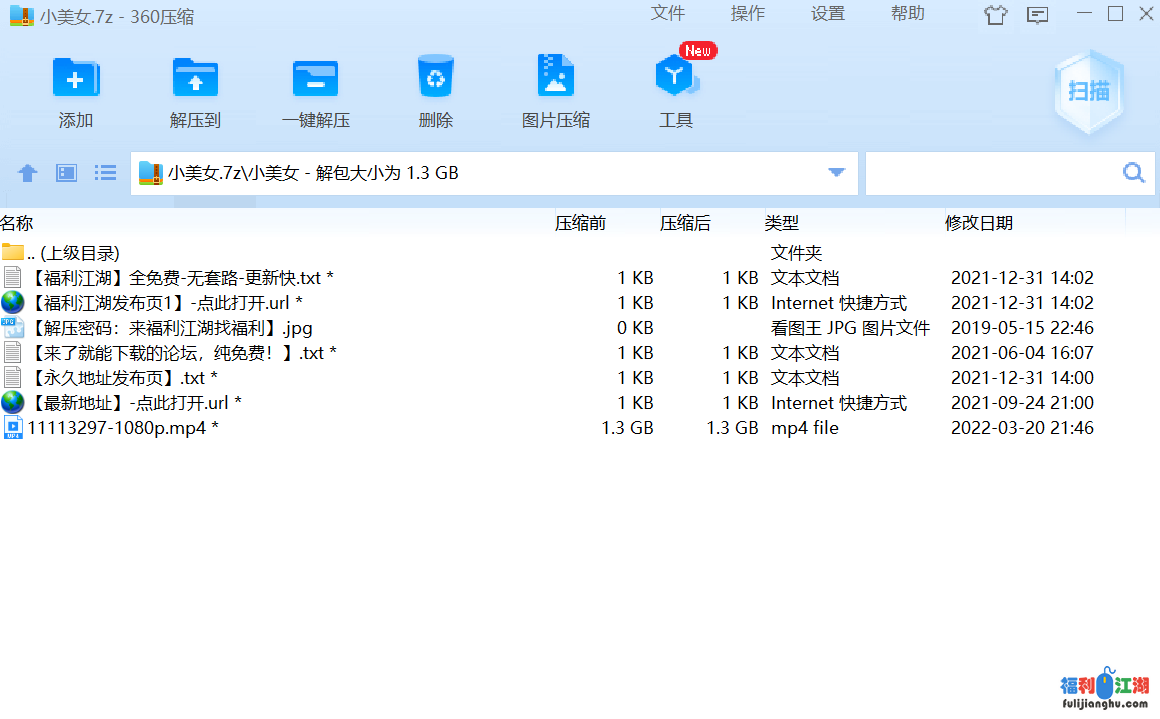
Task: Switch to thumbnail view mode icon
Action: tap(66, 173)
